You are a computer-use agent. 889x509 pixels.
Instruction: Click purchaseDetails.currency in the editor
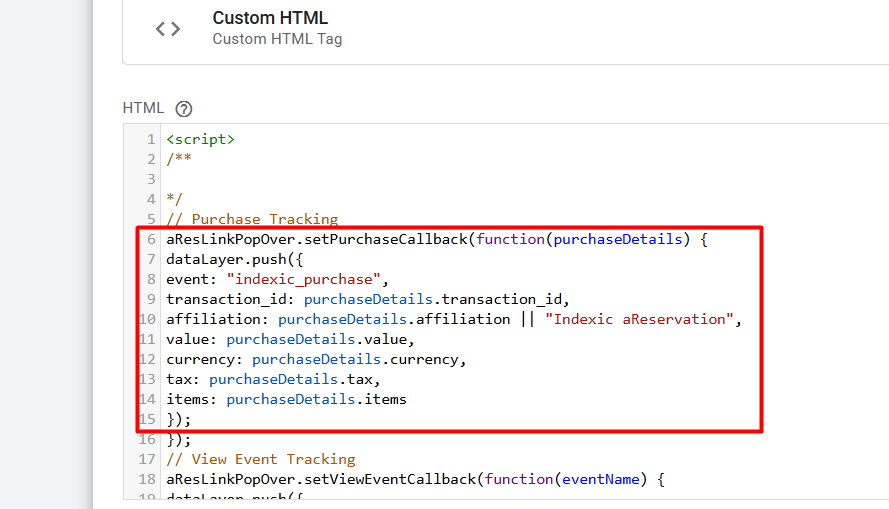357,359
